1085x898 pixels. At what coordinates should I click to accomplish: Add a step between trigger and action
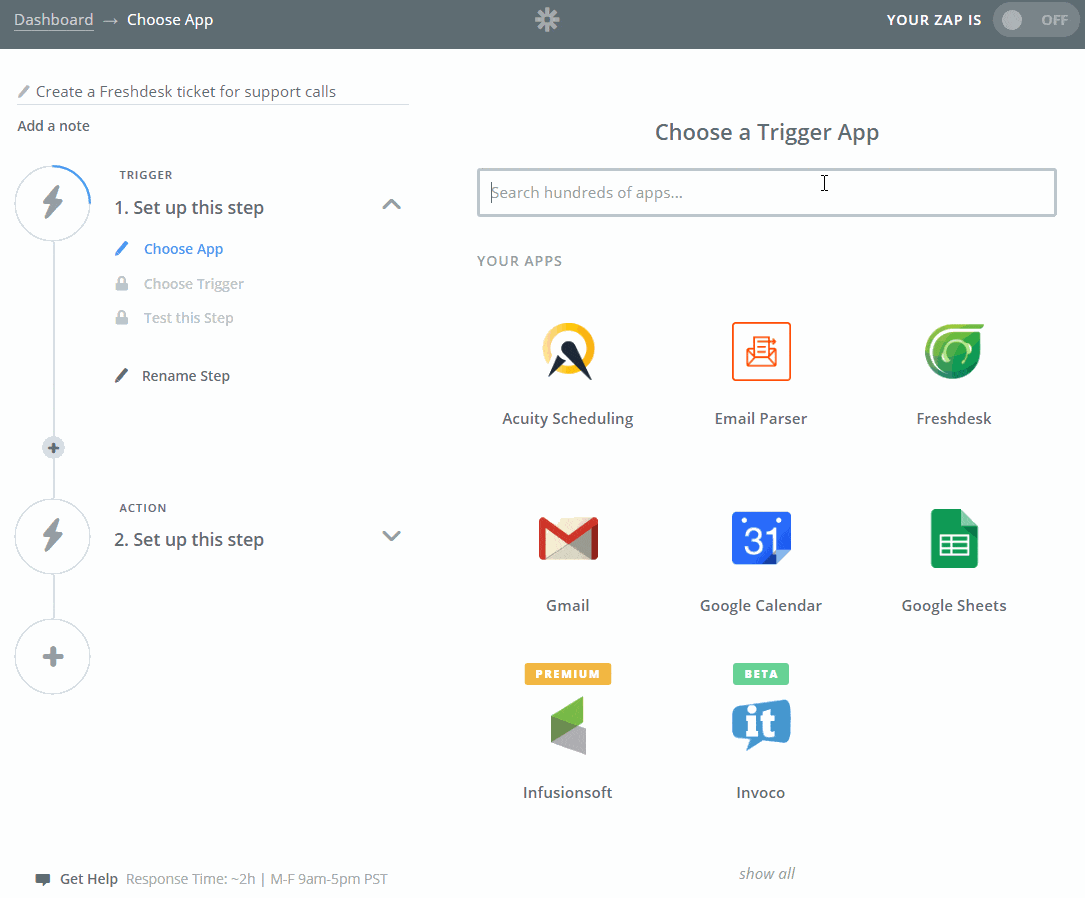coord(53,448)
